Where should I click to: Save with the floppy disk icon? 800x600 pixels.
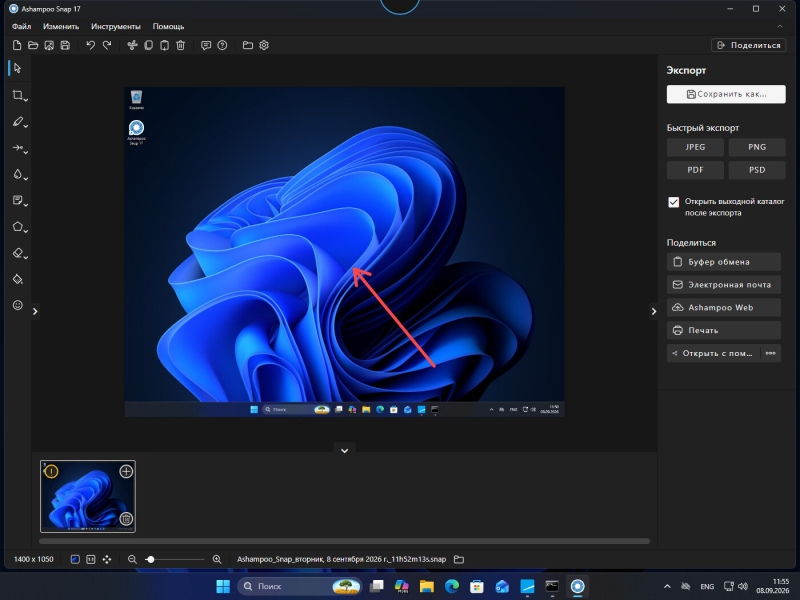coord(65,45)
